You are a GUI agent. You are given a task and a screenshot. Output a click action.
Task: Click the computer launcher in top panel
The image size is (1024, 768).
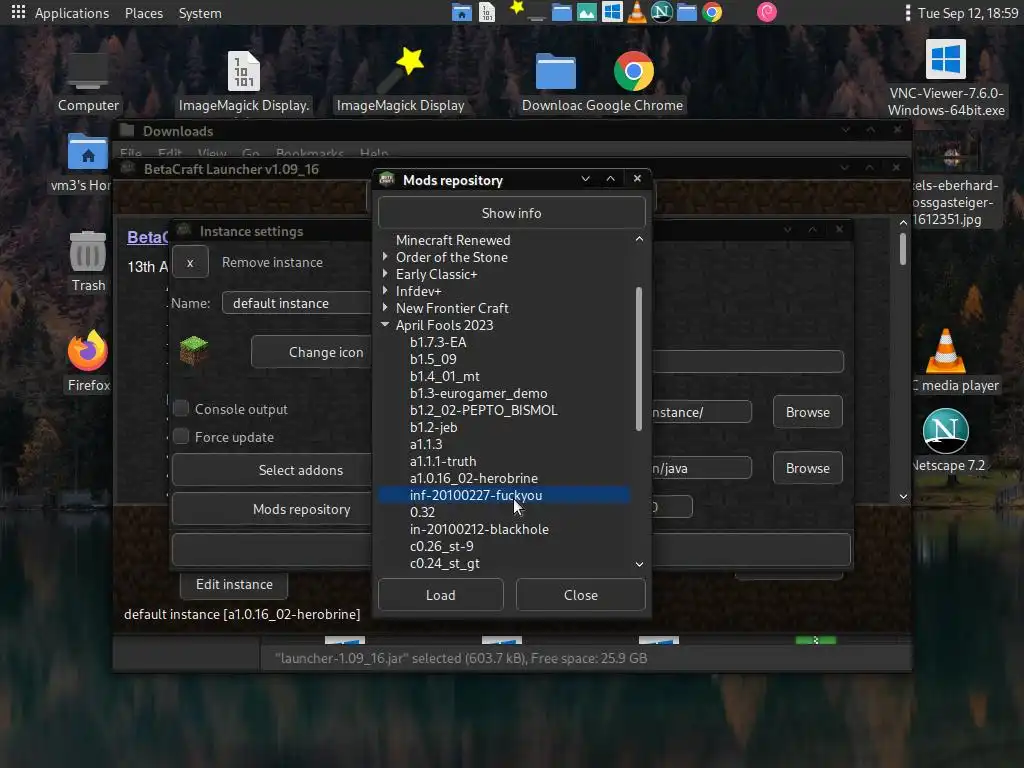[537, 14]
